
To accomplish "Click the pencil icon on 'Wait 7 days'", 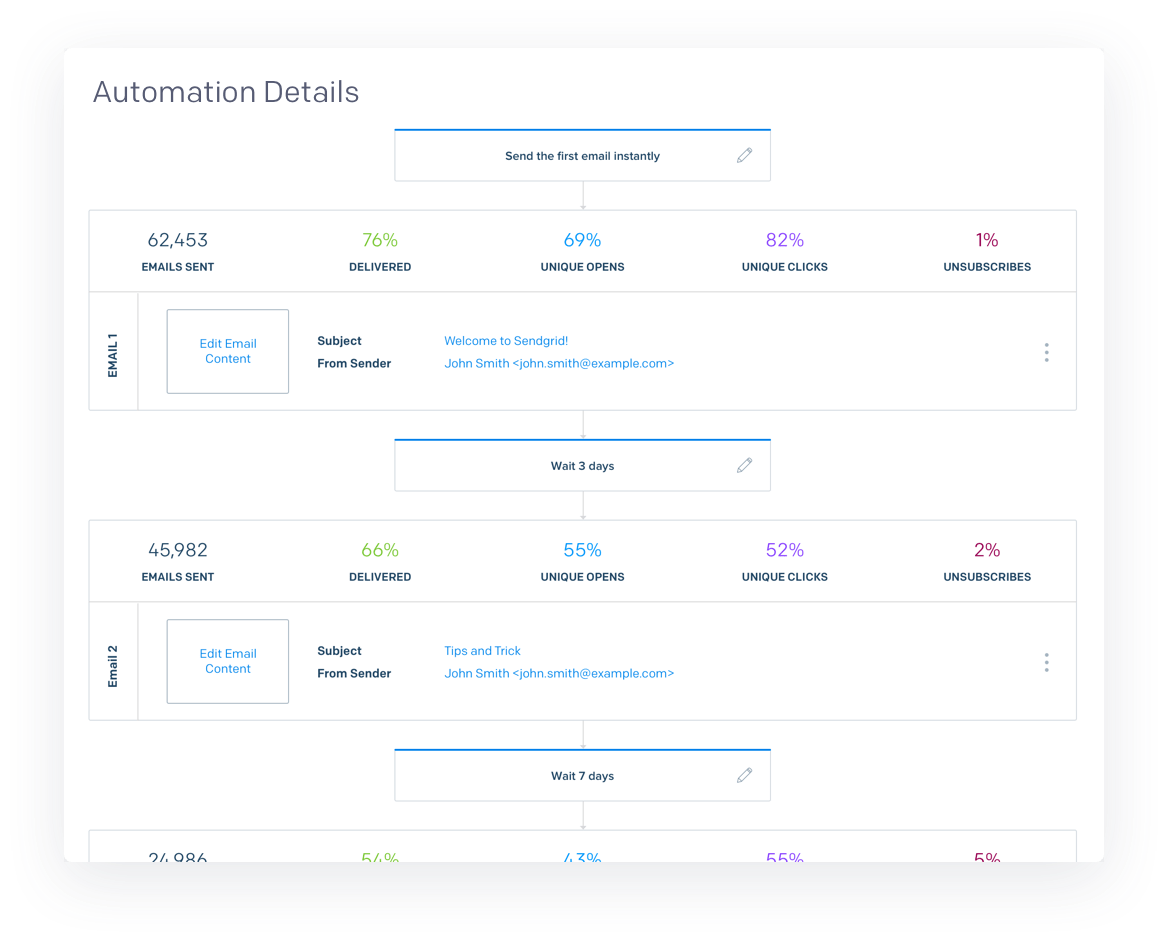I will click(744, 775).
